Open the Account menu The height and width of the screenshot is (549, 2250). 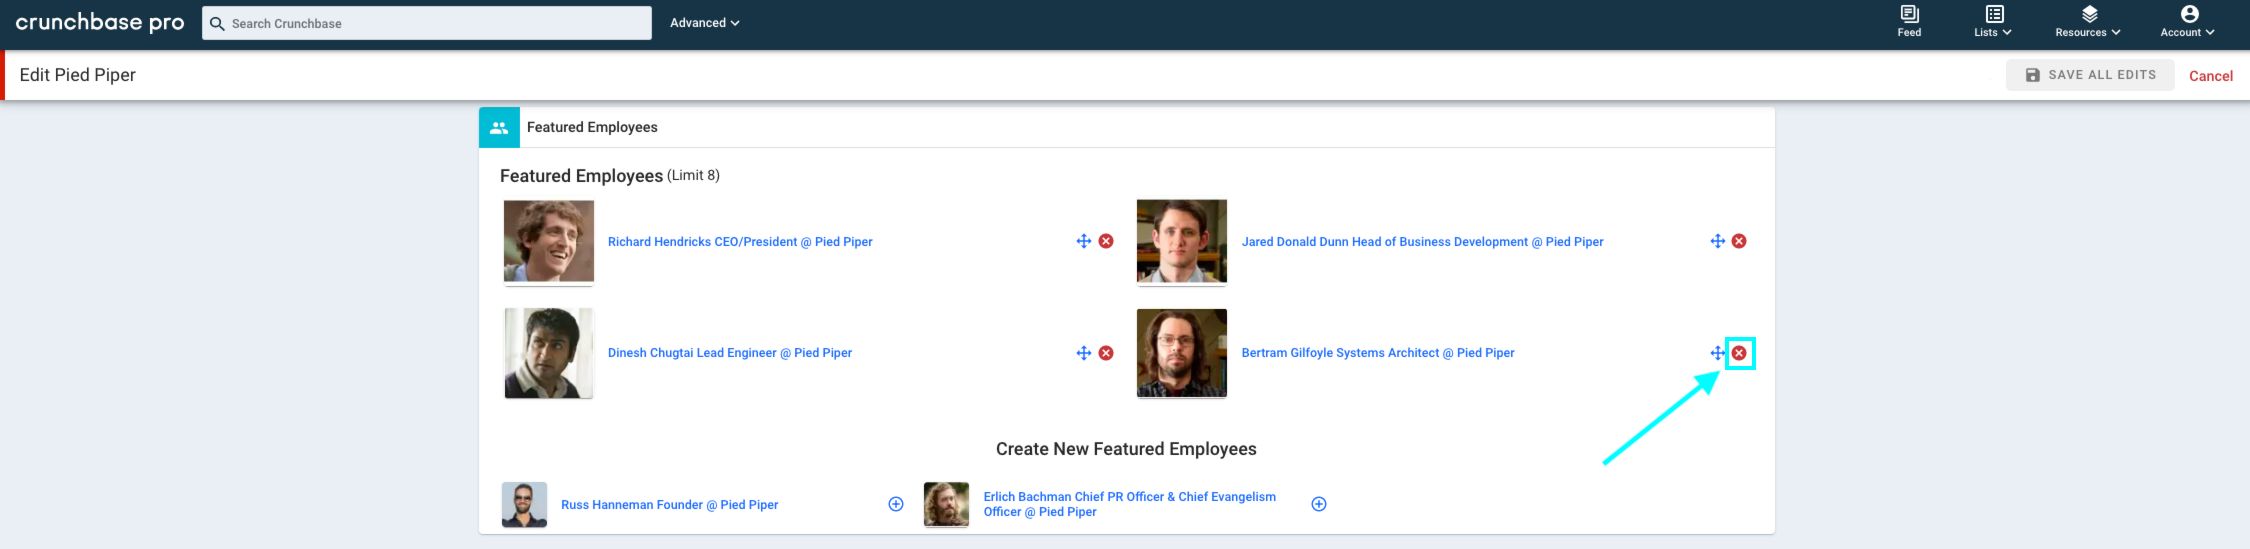coord(2188,21)
